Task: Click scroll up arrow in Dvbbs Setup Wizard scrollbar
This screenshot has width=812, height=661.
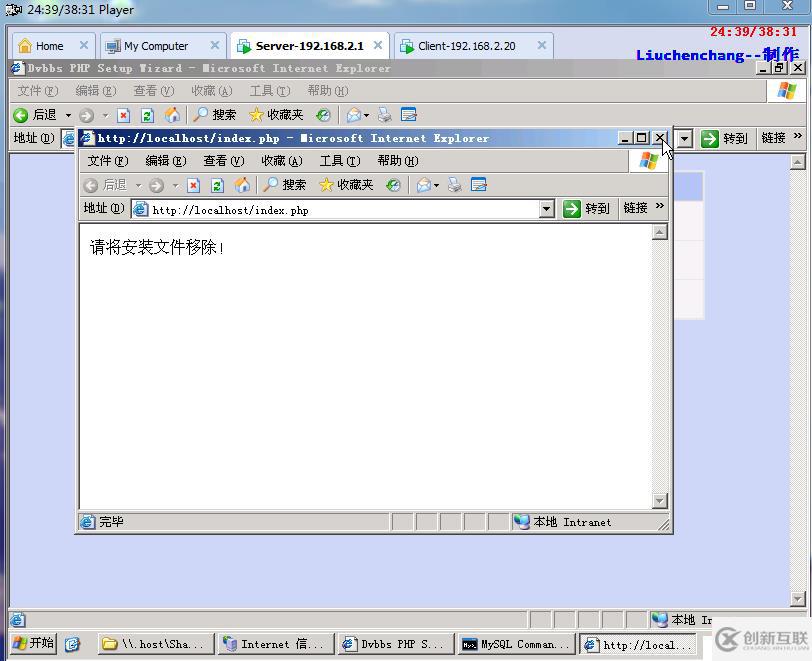Action: [x=798, y=162]
